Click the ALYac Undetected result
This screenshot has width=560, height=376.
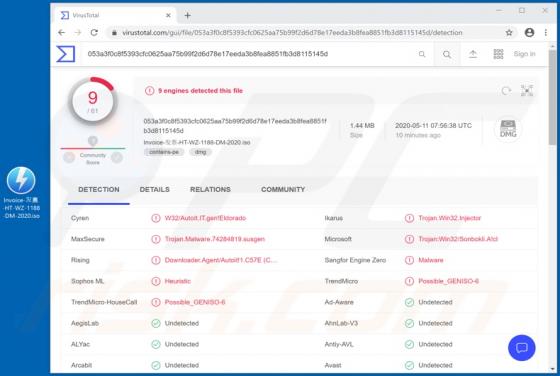[x=181, y=345]
